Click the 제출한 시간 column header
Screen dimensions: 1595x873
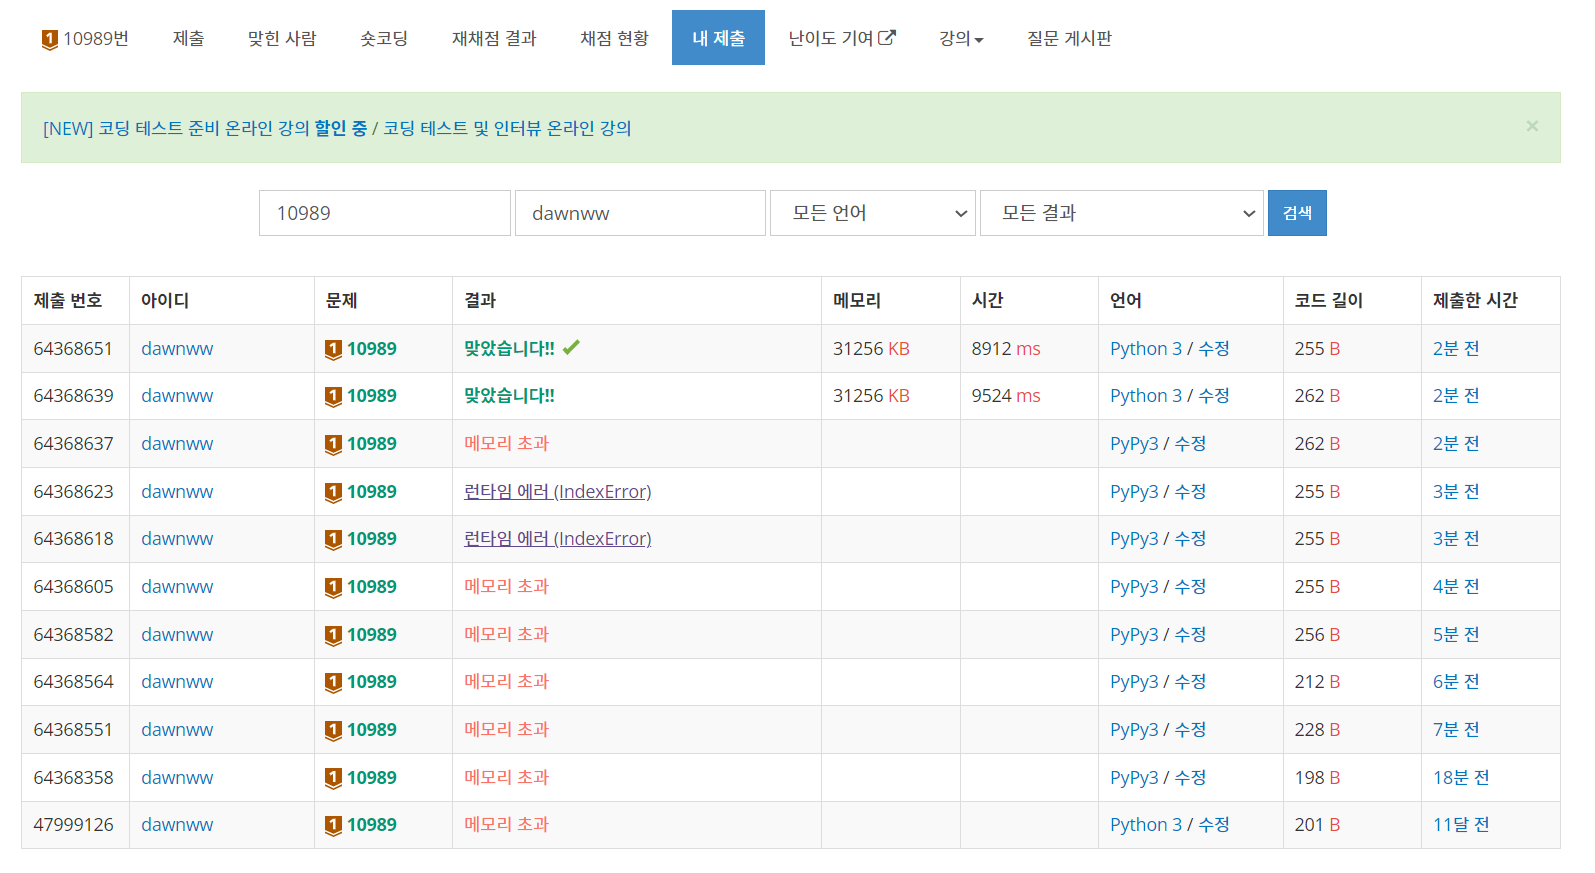click(x=1475, y=301)
